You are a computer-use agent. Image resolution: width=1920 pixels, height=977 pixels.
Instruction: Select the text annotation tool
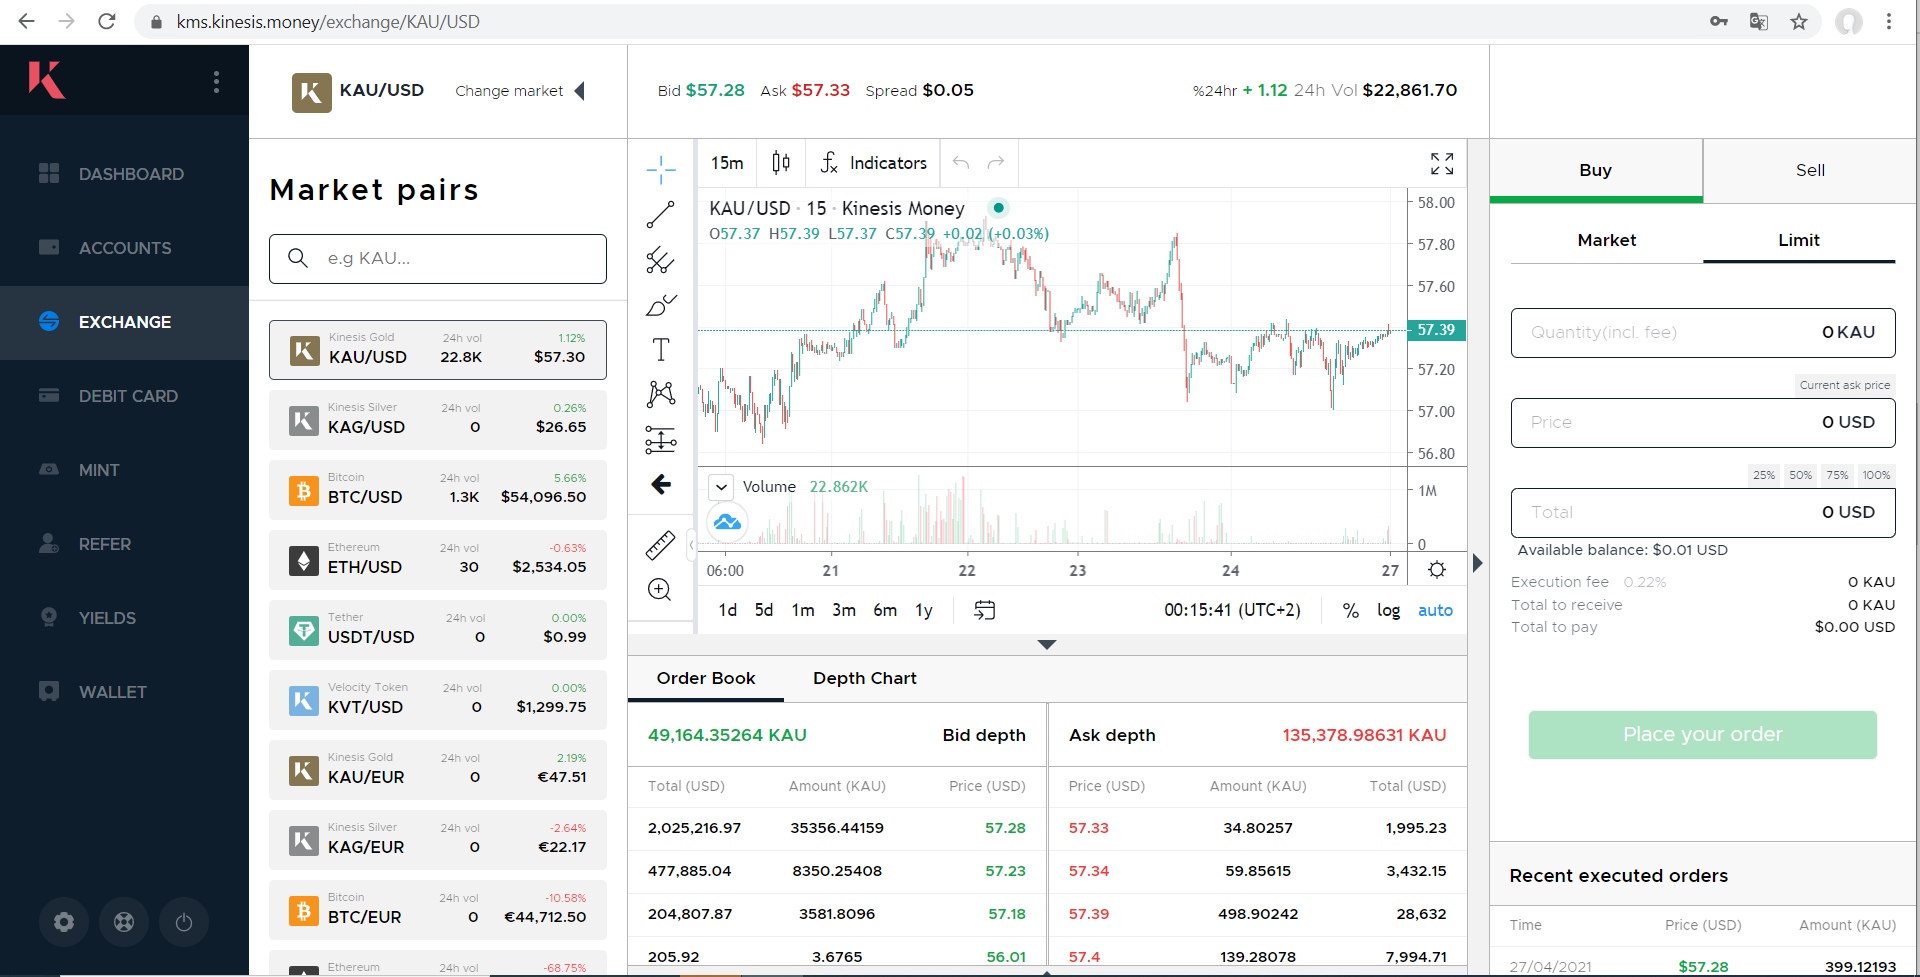click(x=660, y=350)
